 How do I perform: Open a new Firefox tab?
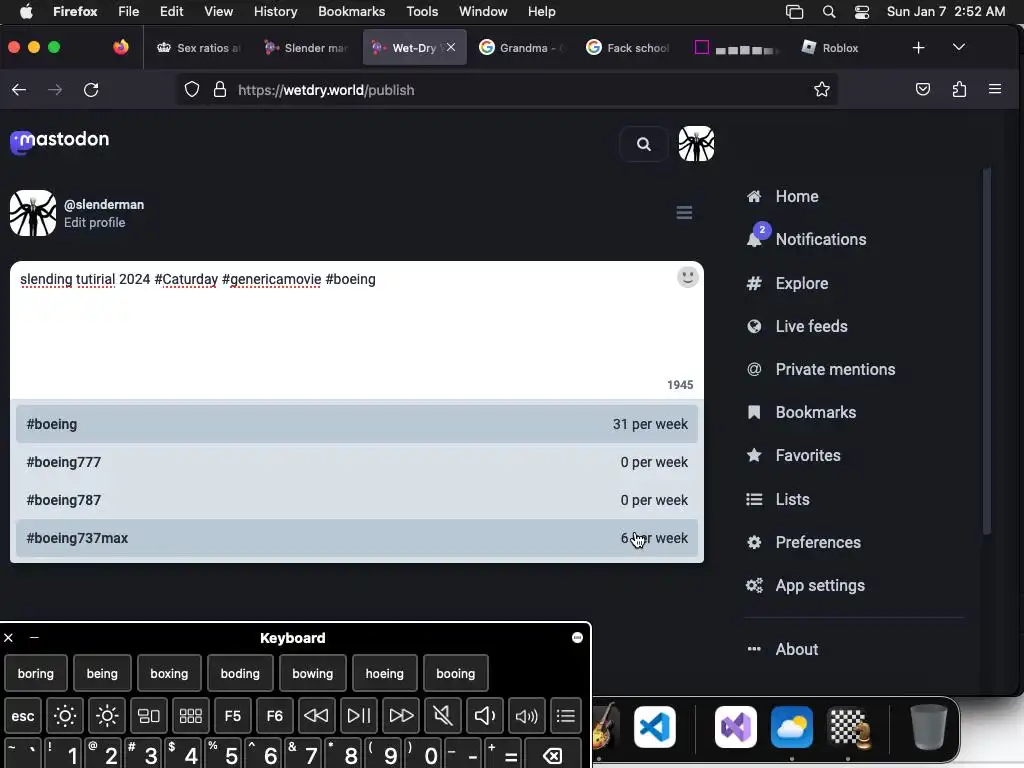(918, 48)
